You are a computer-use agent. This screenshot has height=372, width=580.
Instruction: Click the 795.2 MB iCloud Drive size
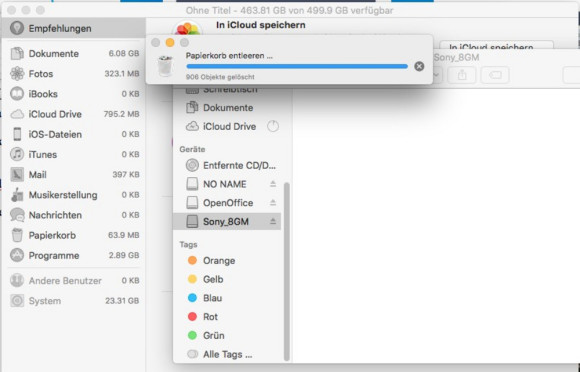[121, 114]
